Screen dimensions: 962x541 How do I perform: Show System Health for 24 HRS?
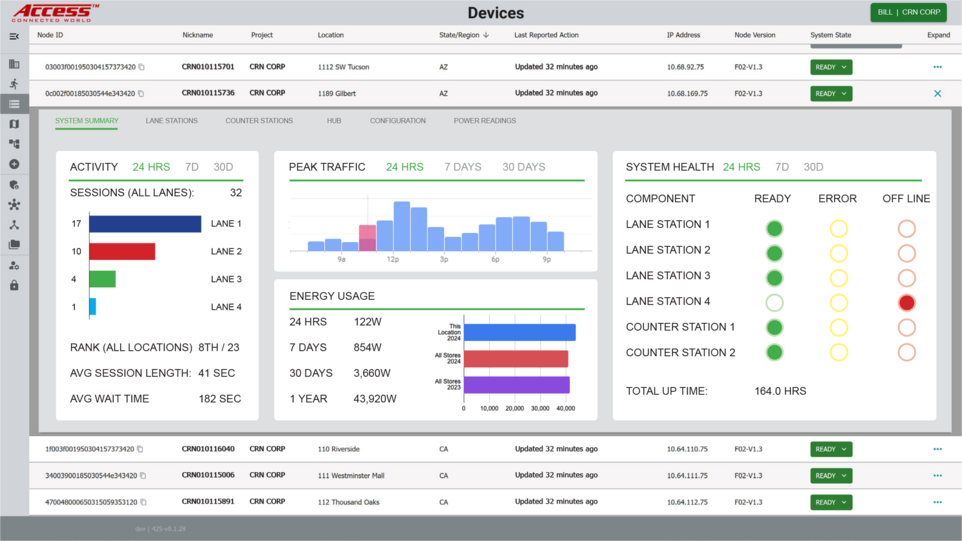coord(741,167)
